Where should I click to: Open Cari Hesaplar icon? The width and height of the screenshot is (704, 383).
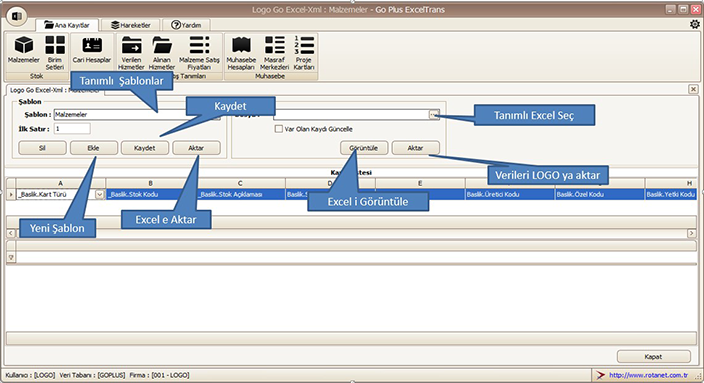click(92, 49)
